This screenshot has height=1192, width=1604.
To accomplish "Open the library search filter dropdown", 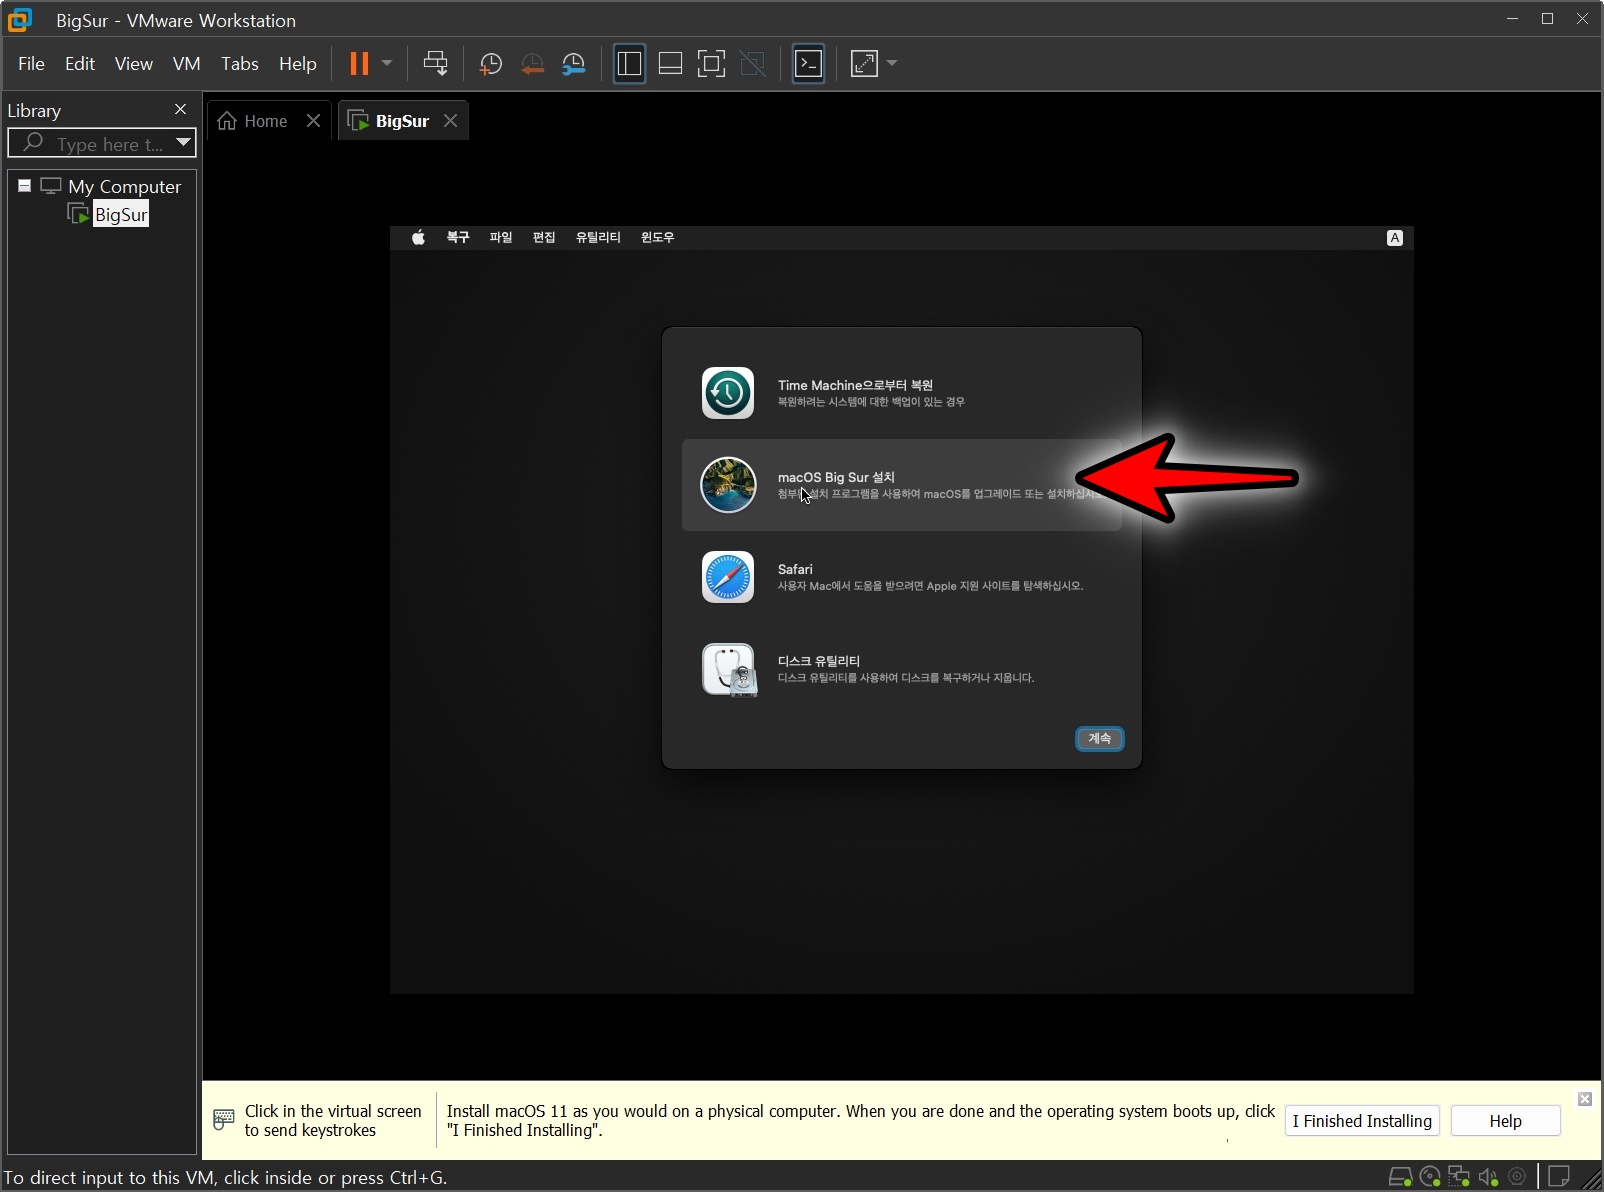I will pyautogui.click(x=183, y=143).
